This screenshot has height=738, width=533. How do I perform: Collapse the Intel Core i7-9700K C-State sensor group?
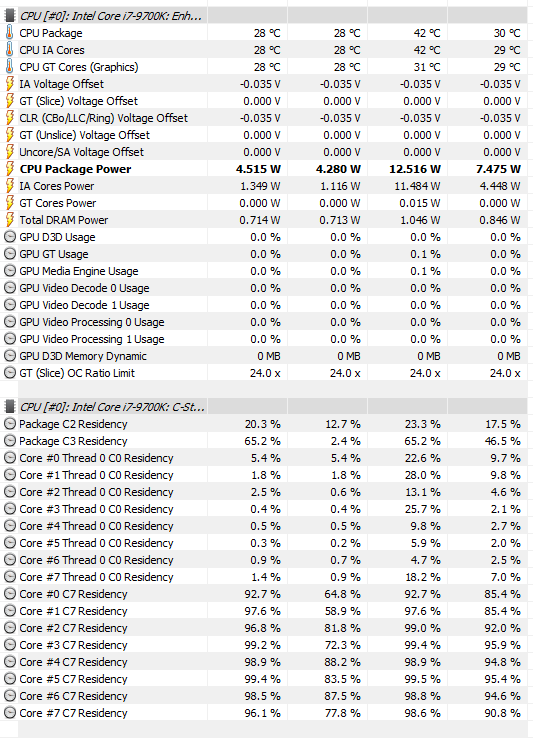(113, 407)
